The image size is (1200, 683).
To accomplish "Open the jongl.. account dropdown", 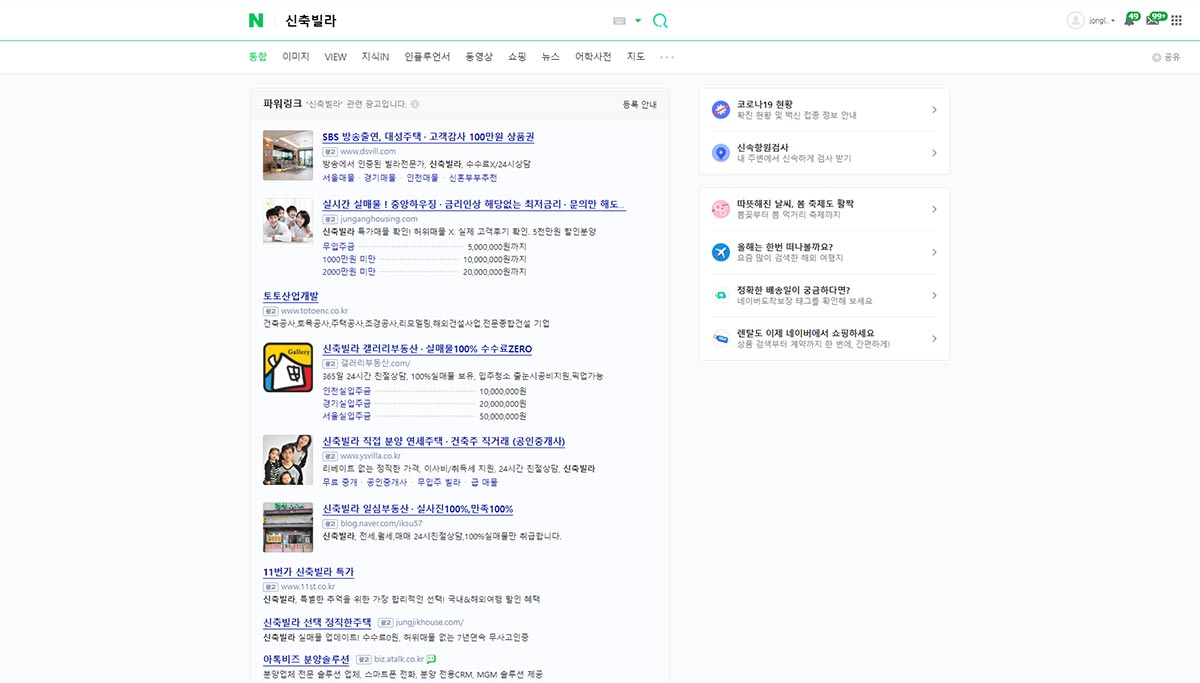I will [1092, 20].
